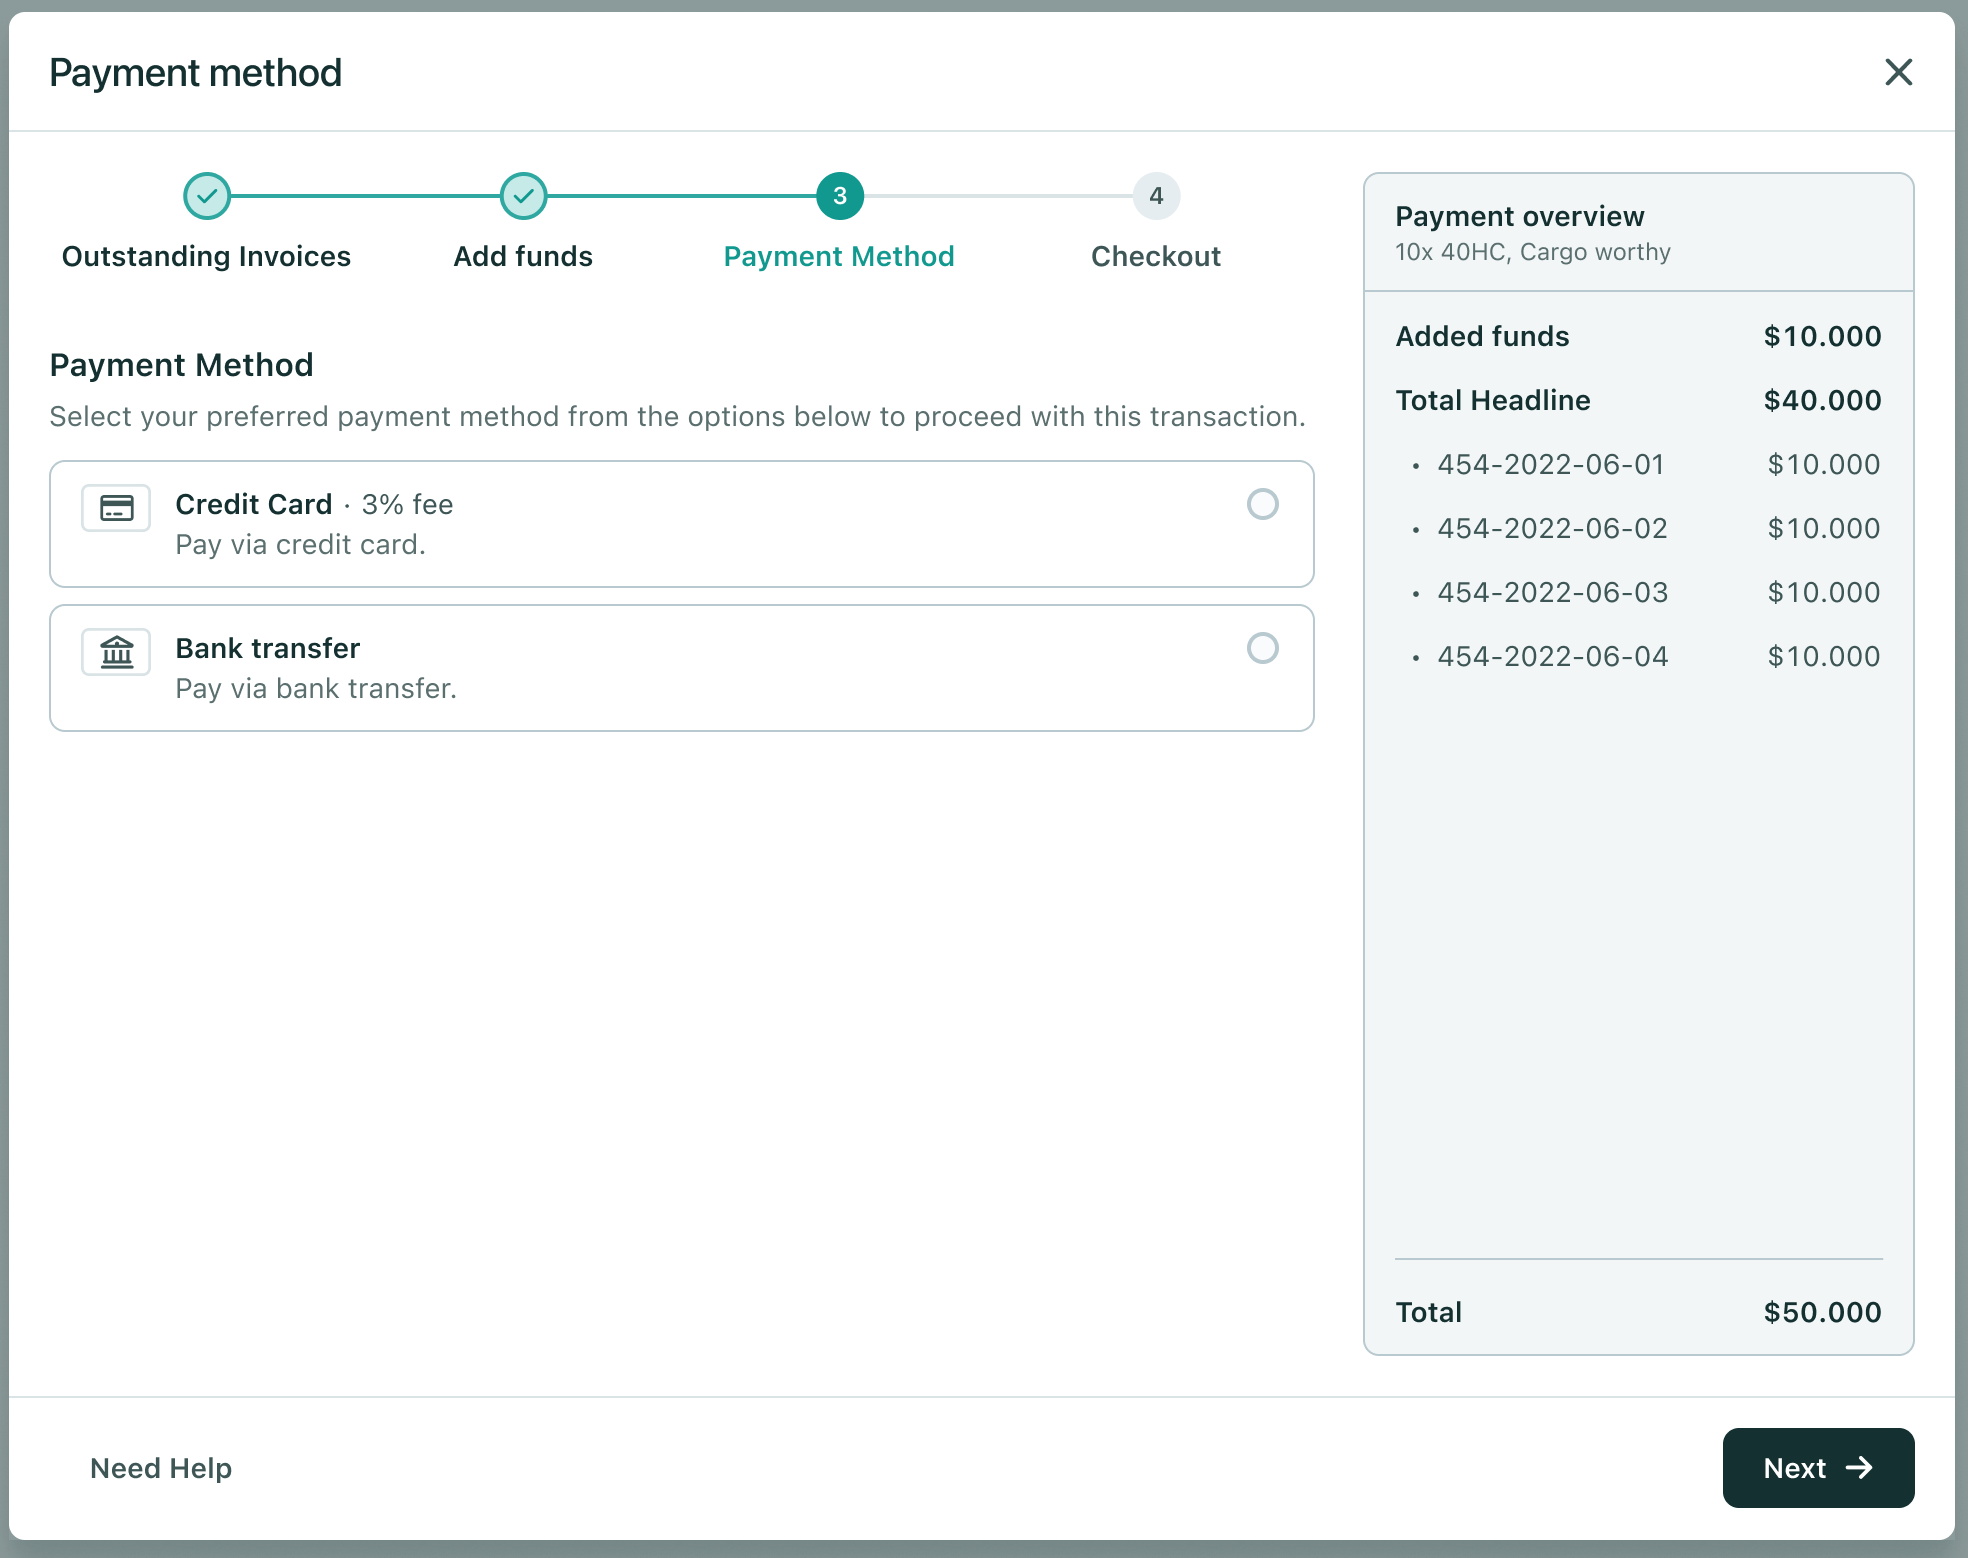Image resolution: width=1968 pixels, height=1558 pixels.
Task: Select the Bank transfer radio button
Action: (x=1262, y=648)
